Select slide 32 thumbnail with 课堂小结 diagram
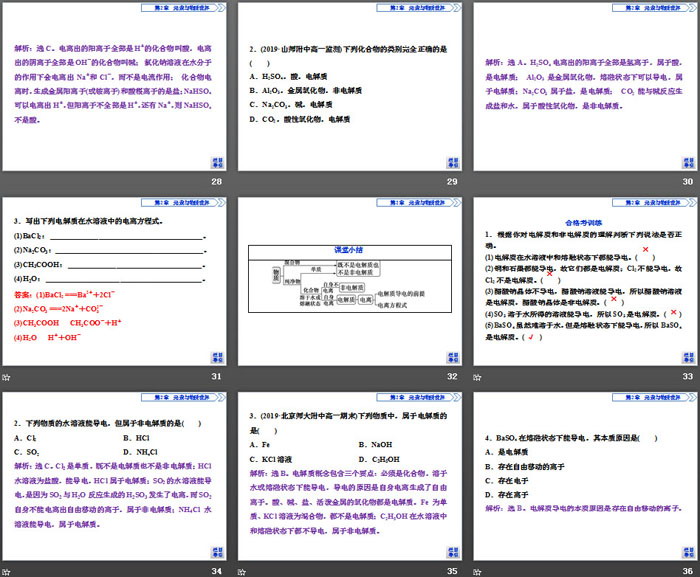 click(x=350, y=282)
